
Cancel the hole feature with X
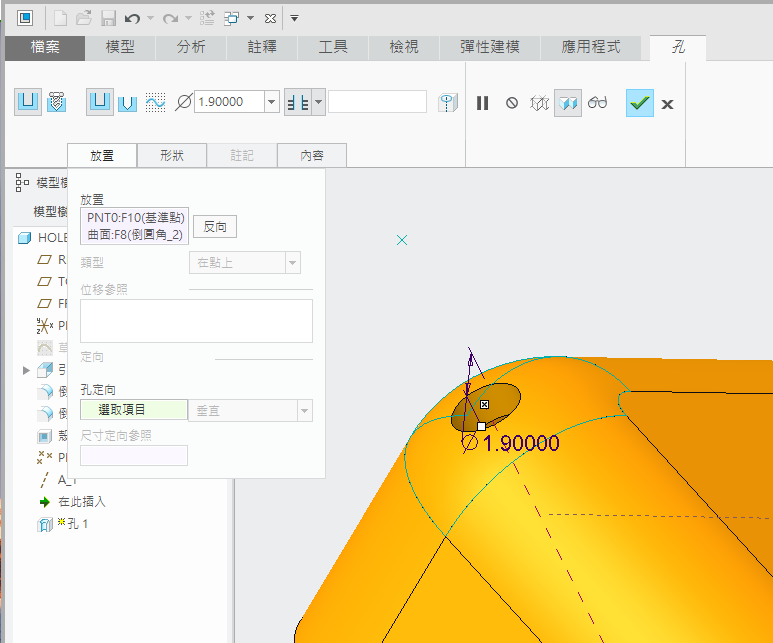tap(667, 103)
